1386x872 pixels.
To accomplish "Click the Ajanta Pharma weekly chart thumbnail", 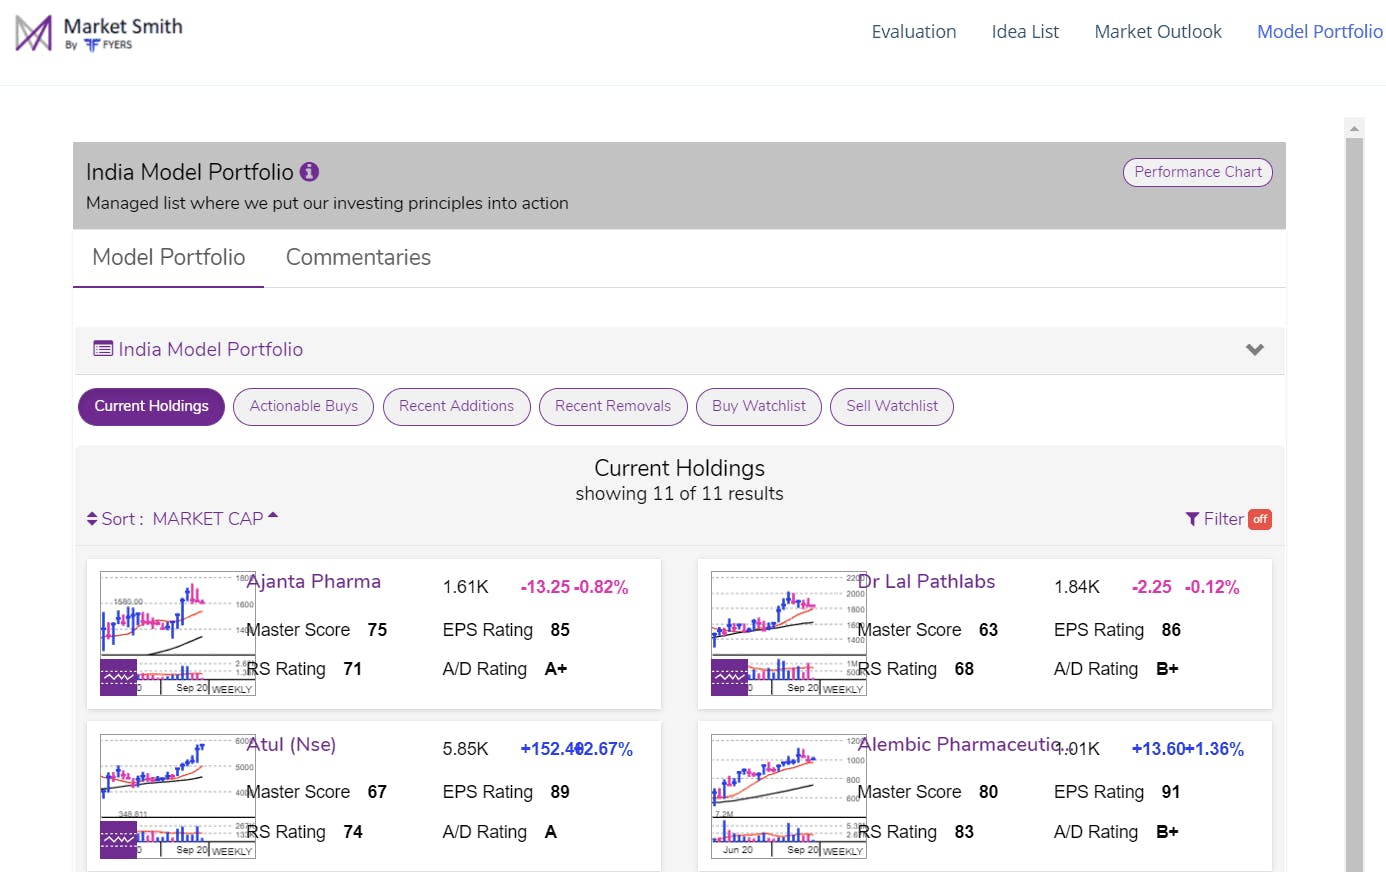I will point(178,634).
